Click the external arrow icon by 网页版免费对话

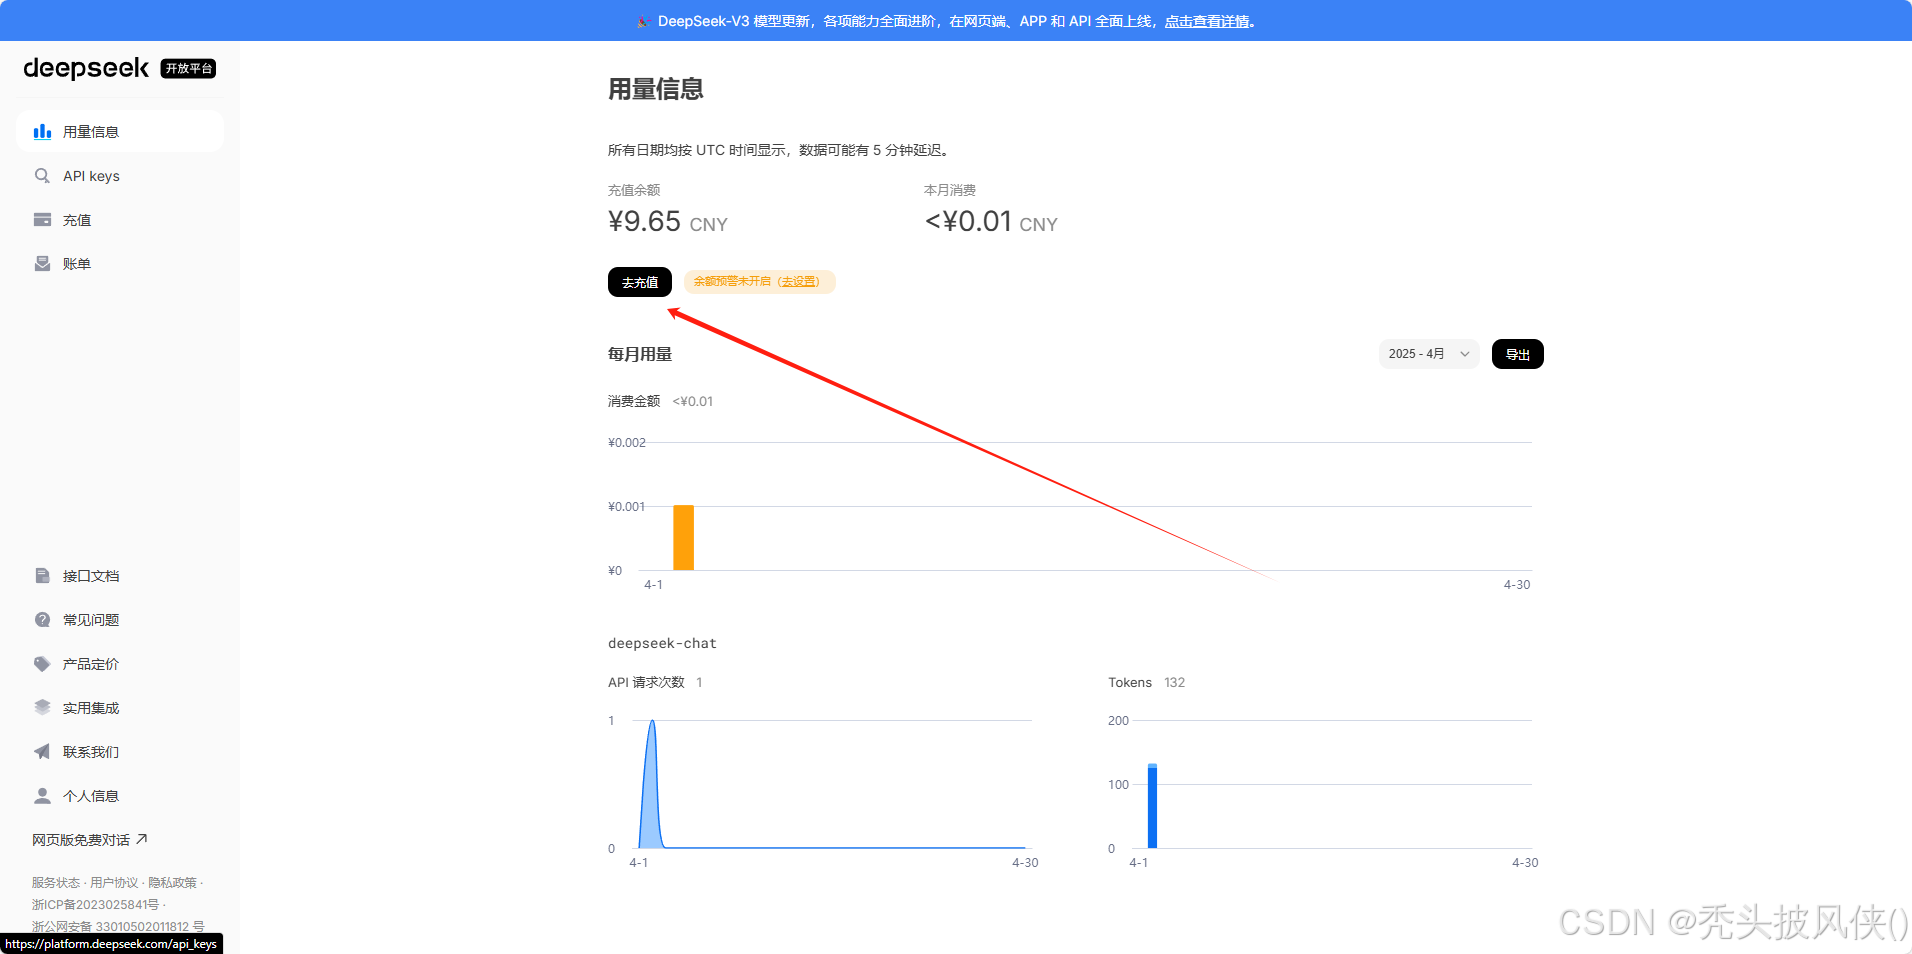142,839
